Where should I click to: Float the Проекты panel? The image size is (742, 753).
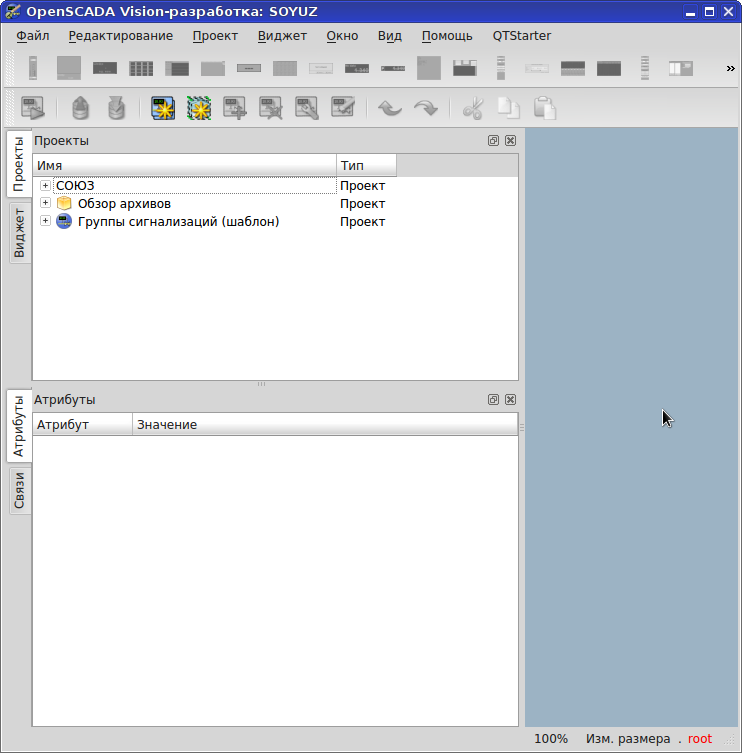493,141
